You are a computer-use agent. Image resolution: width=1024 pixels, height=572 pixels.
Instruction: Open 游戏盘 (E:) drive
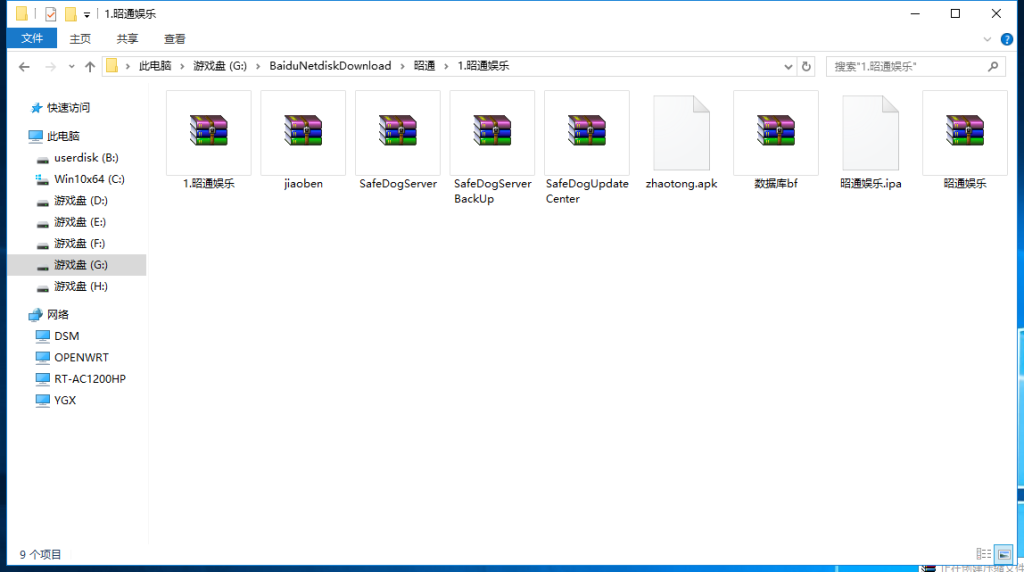tap(80, 222)
